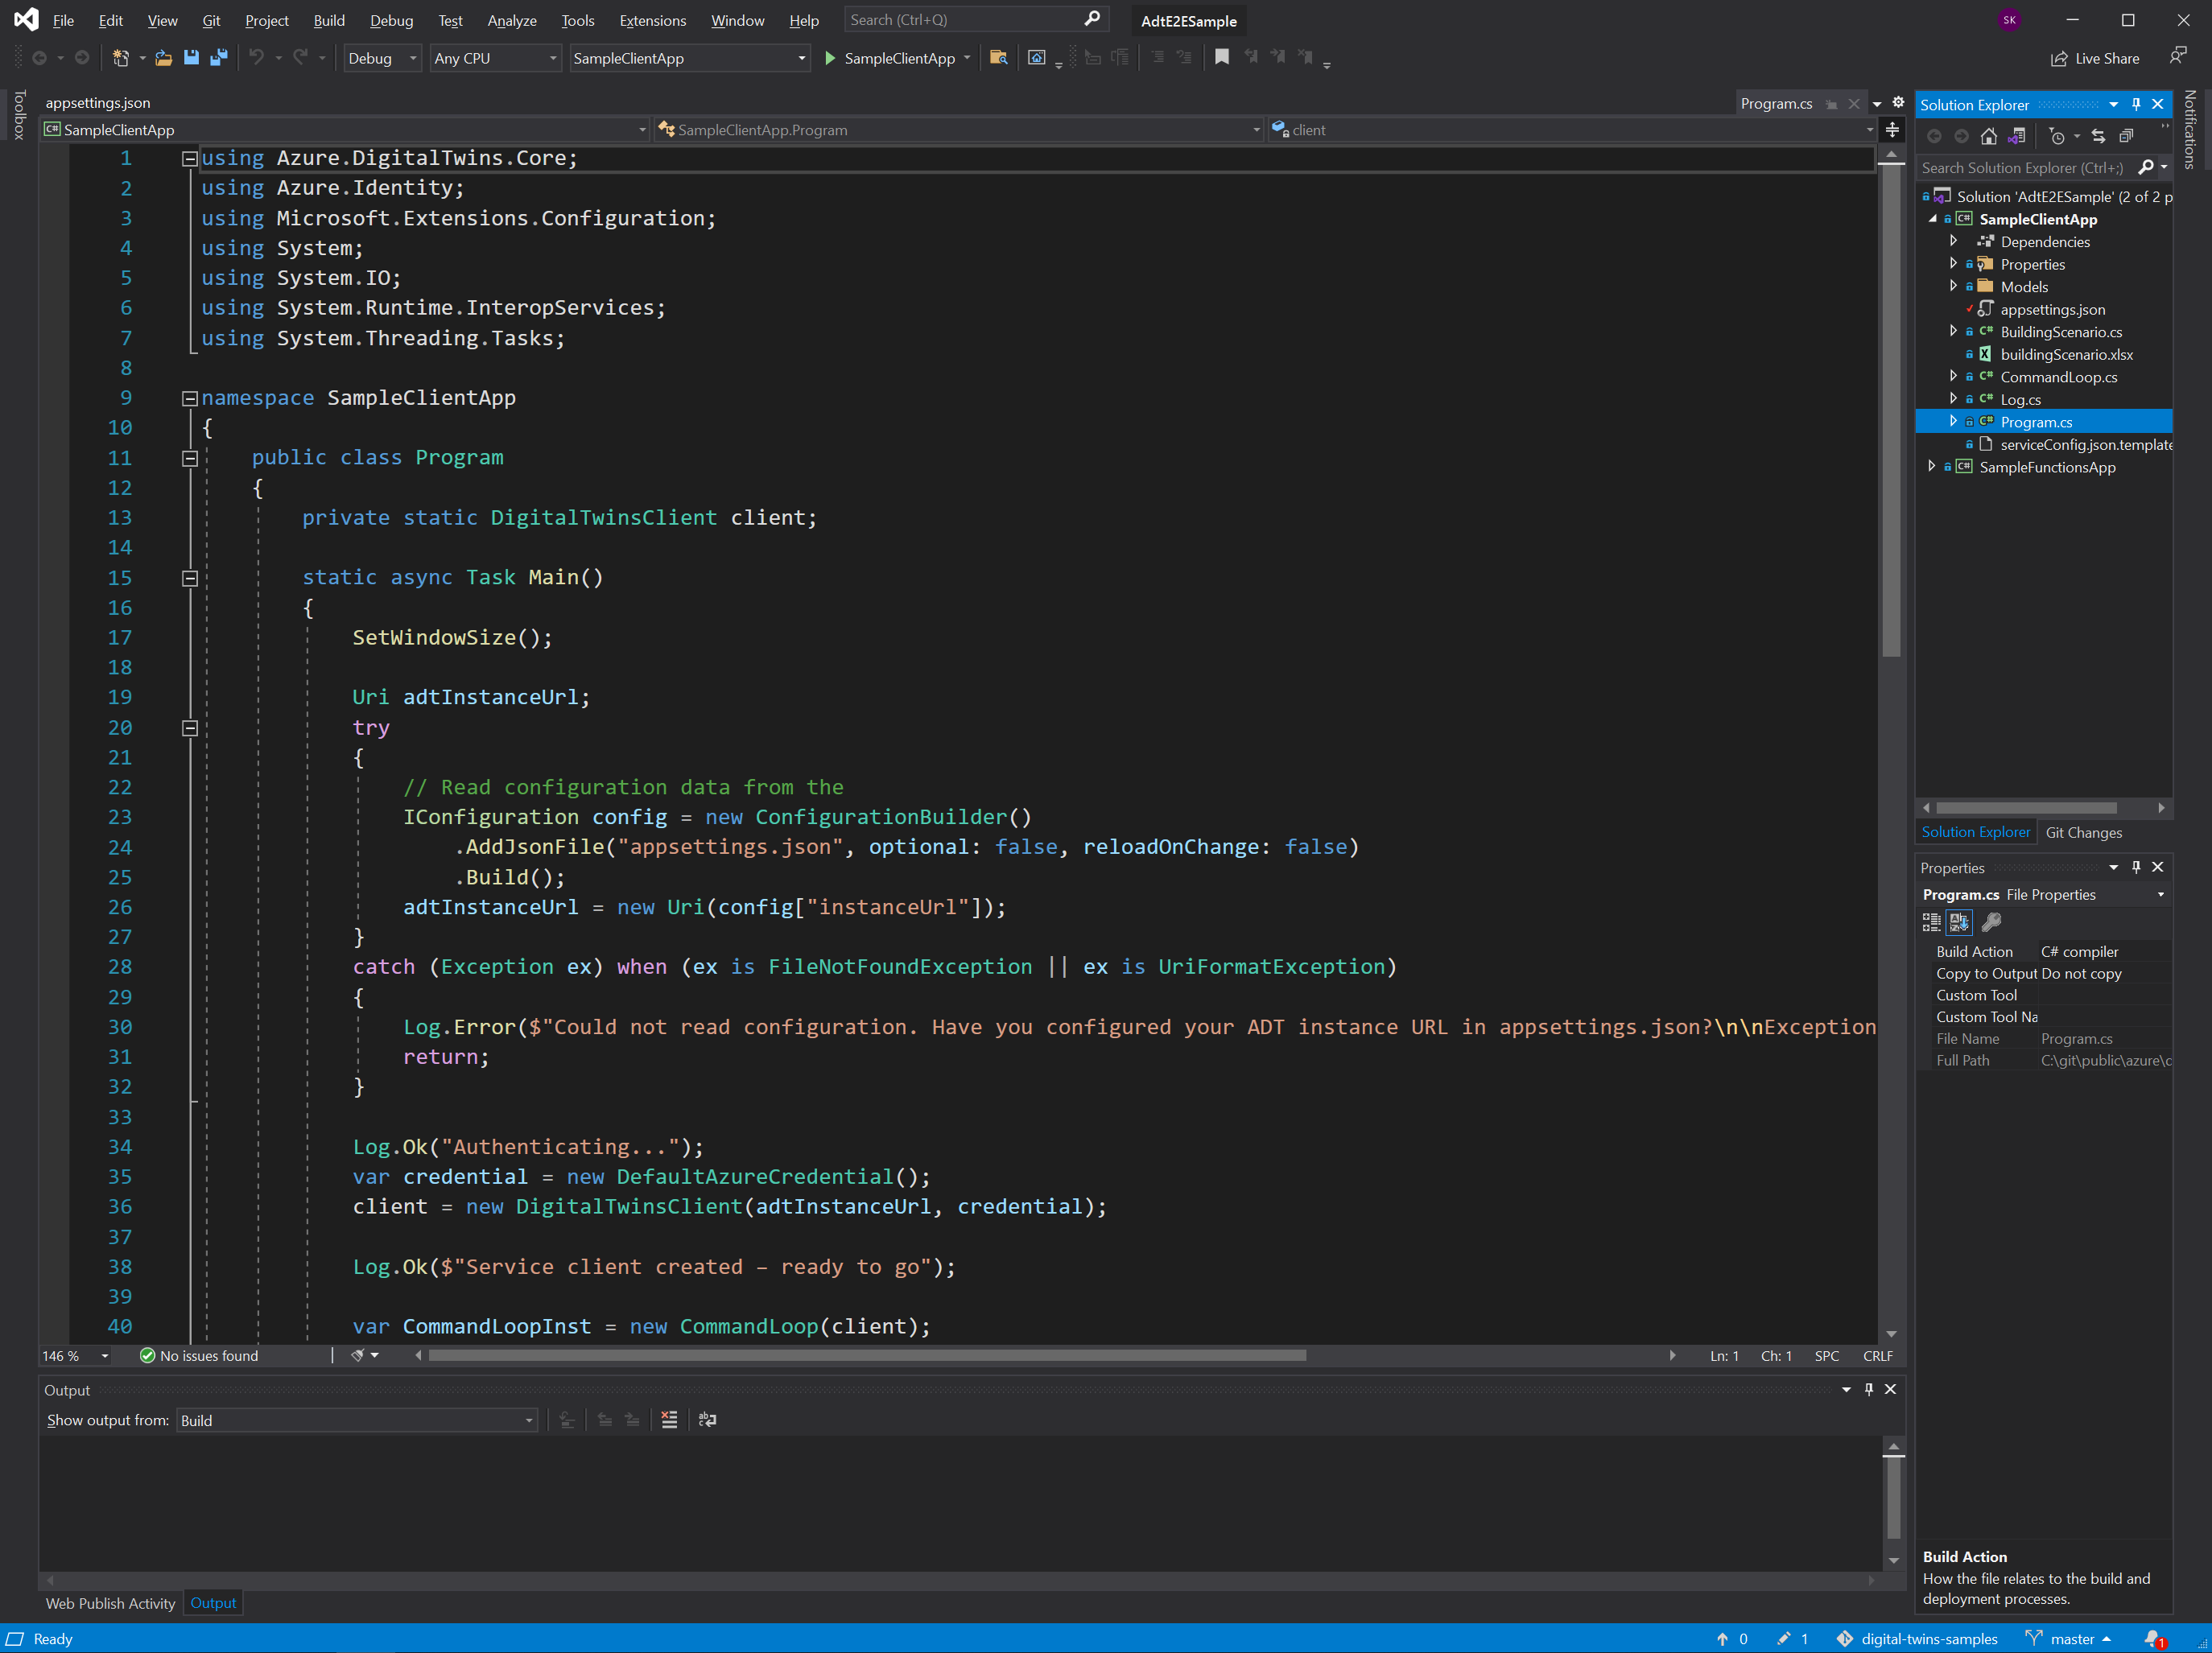This screenshot has height=1653, width=2212.
Task: Start debugging with green play arrow
Action: pyautogui.click(x=829, y=58)
